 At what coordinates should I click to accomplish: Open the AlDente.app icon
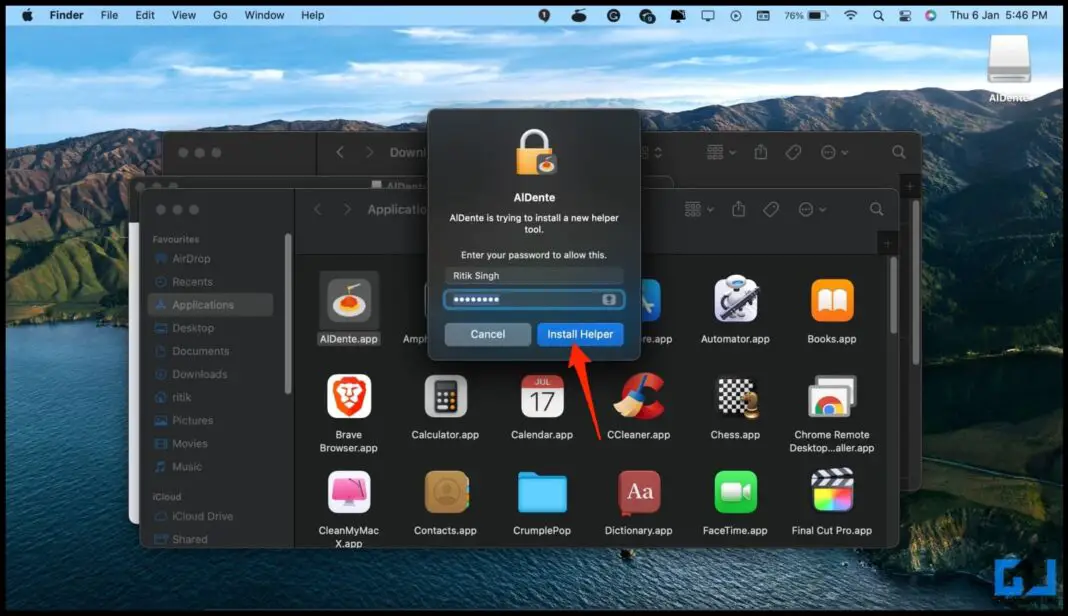(x=349, y=301)
